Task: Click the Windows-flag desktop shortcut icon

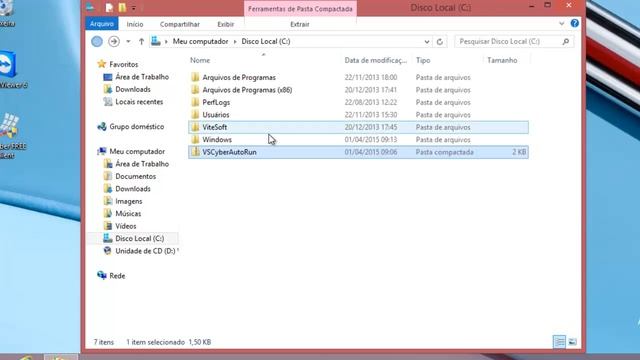Action: [x=9, y=126]
